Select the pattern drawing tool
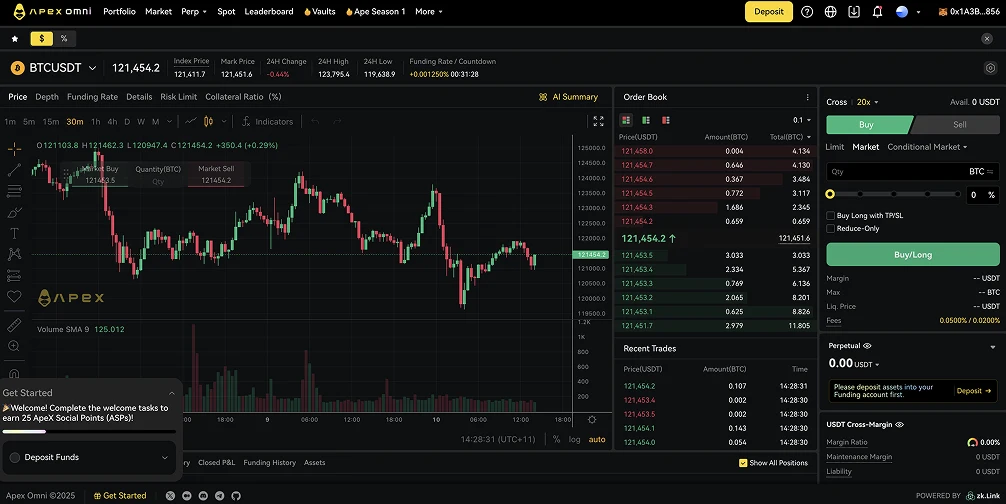 [x=14, y=255]
